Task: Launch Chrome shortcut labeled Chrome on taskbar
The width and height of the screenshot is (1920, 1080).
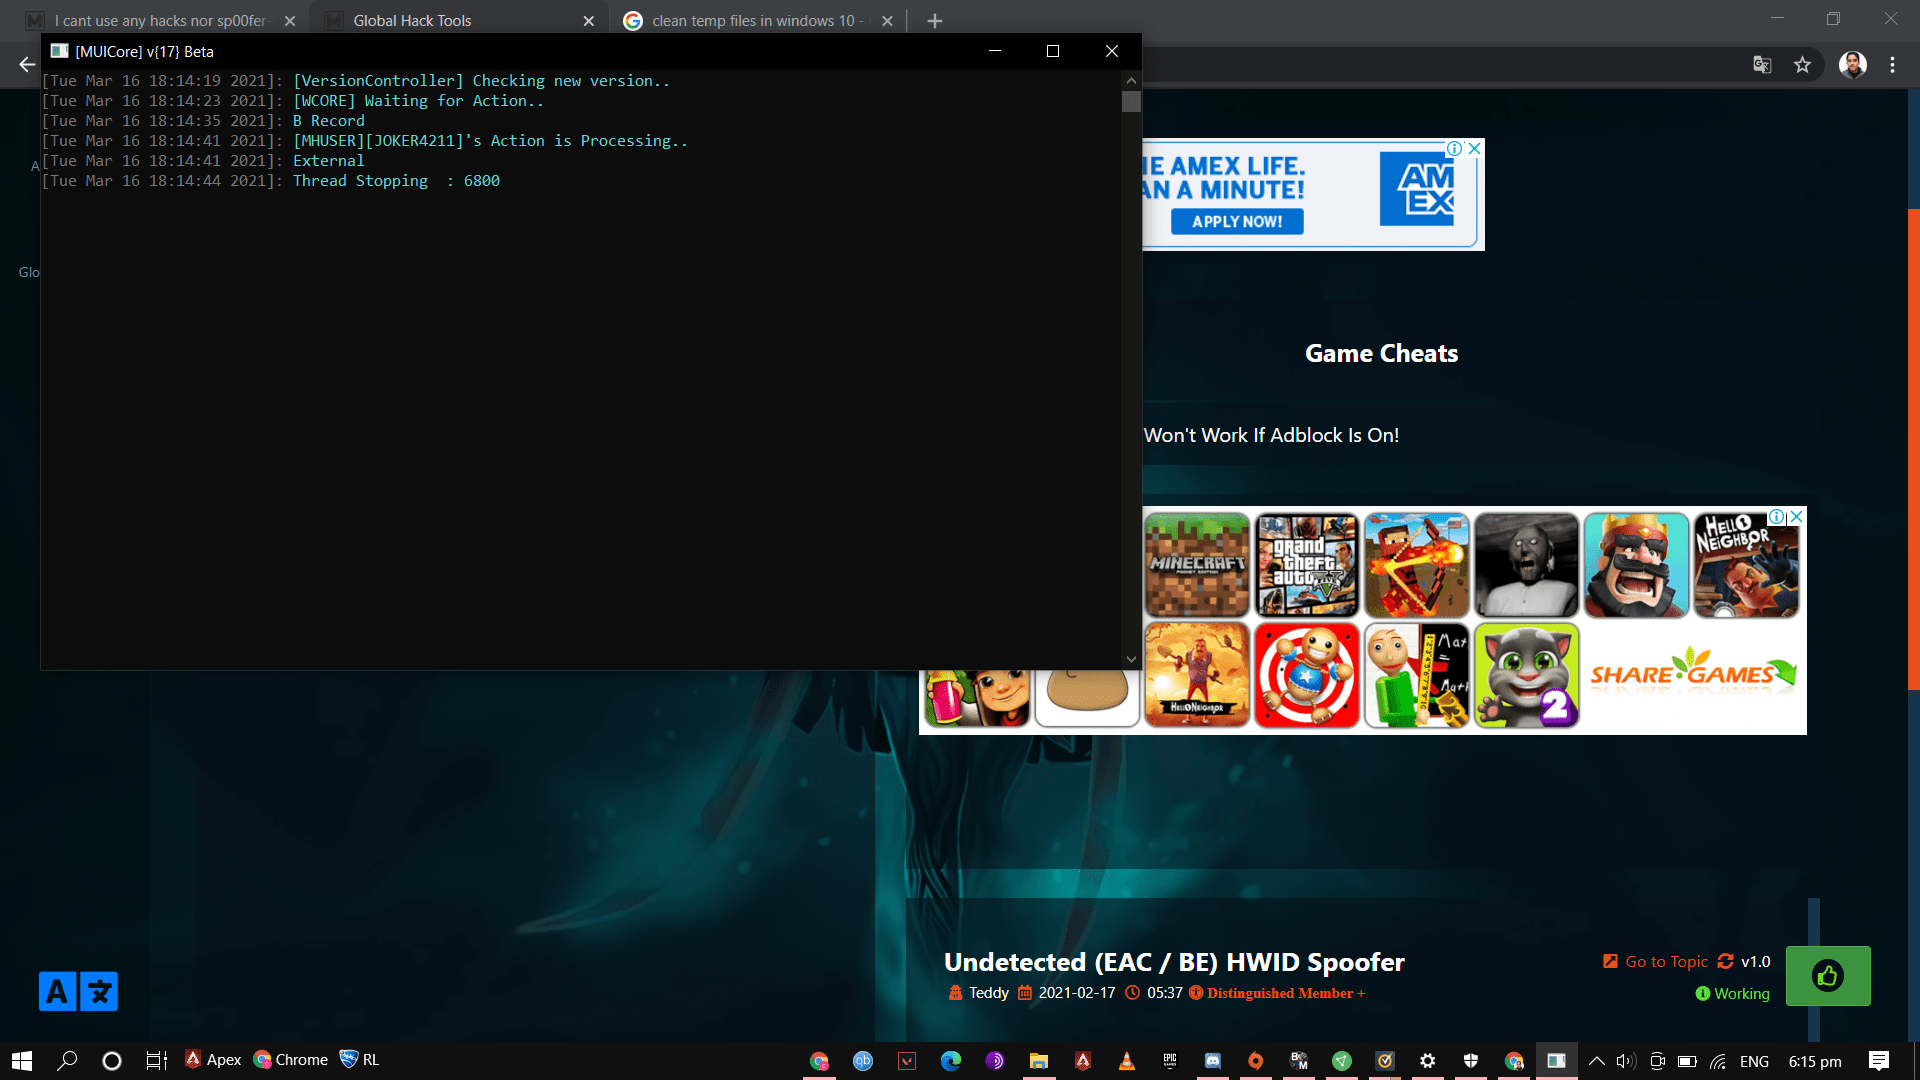Action: tap(291, 1060)
